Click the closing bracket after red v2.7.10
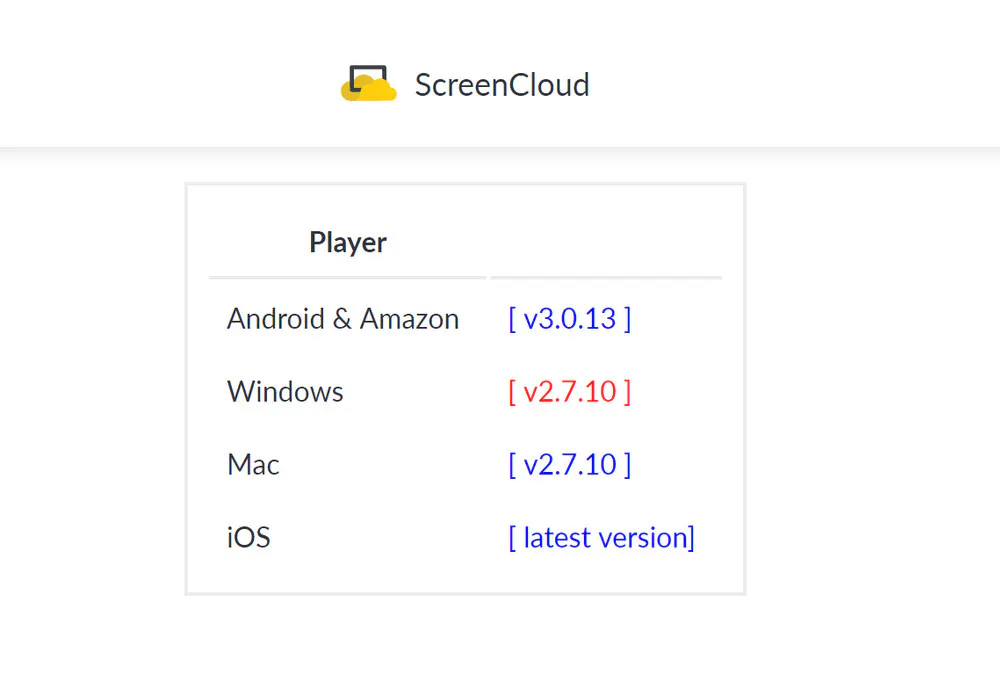Screen dimensions: 1000x693 coord(627,391)
